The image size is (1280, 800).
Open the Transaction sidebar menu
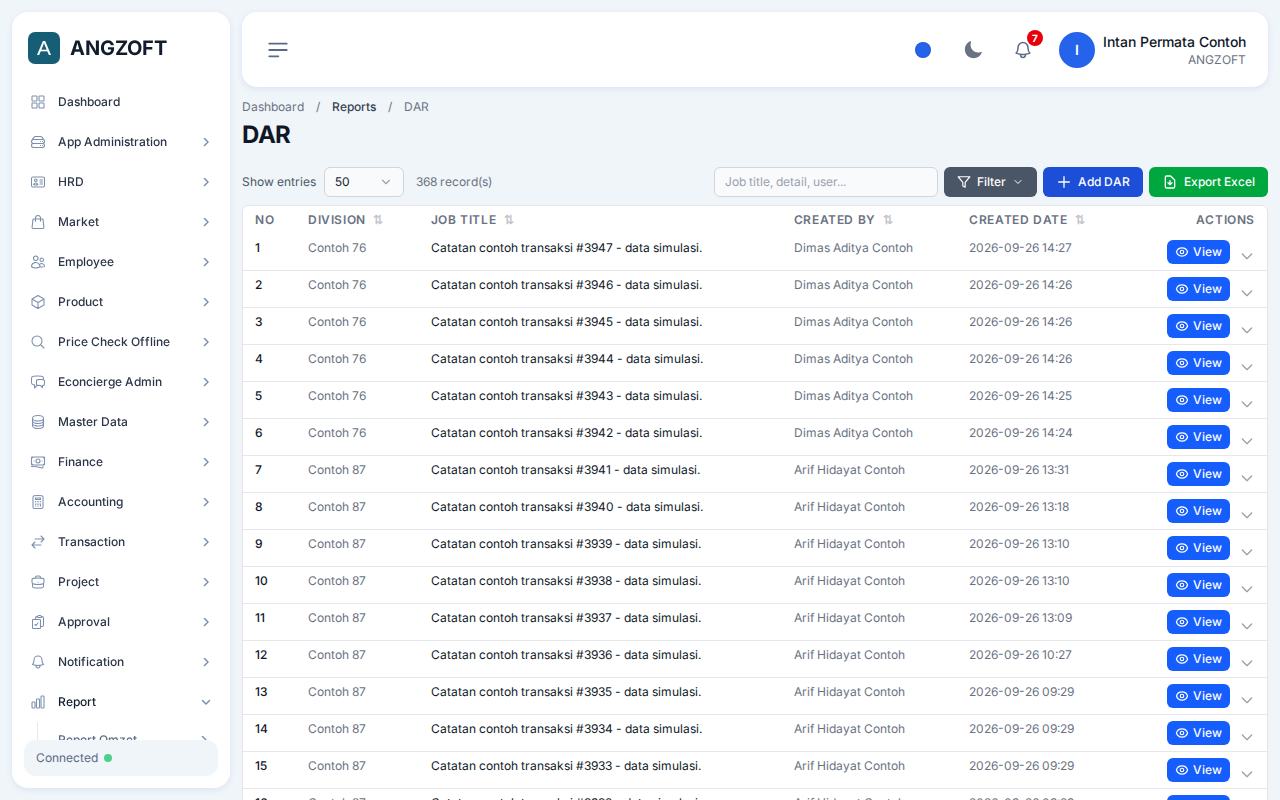[121, 542]
